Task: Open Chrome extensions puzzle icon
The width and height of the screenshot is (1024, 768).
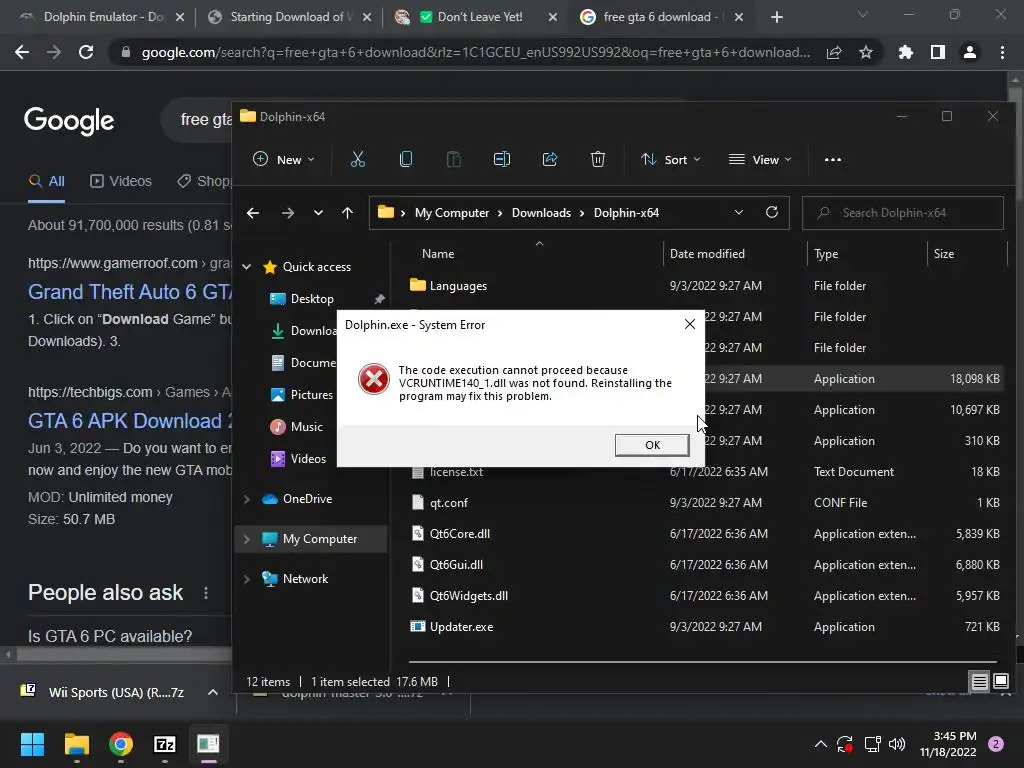Action: 906,52
